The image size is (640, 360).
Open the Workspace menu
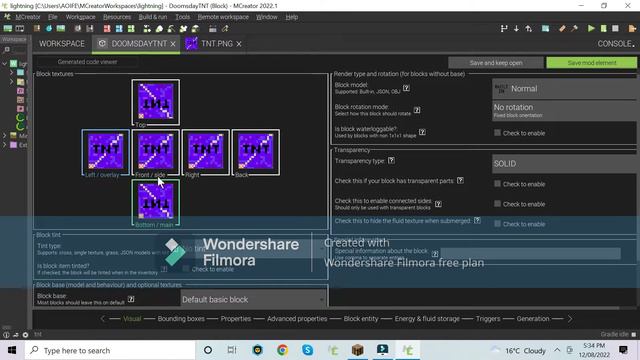click(80, 17)
